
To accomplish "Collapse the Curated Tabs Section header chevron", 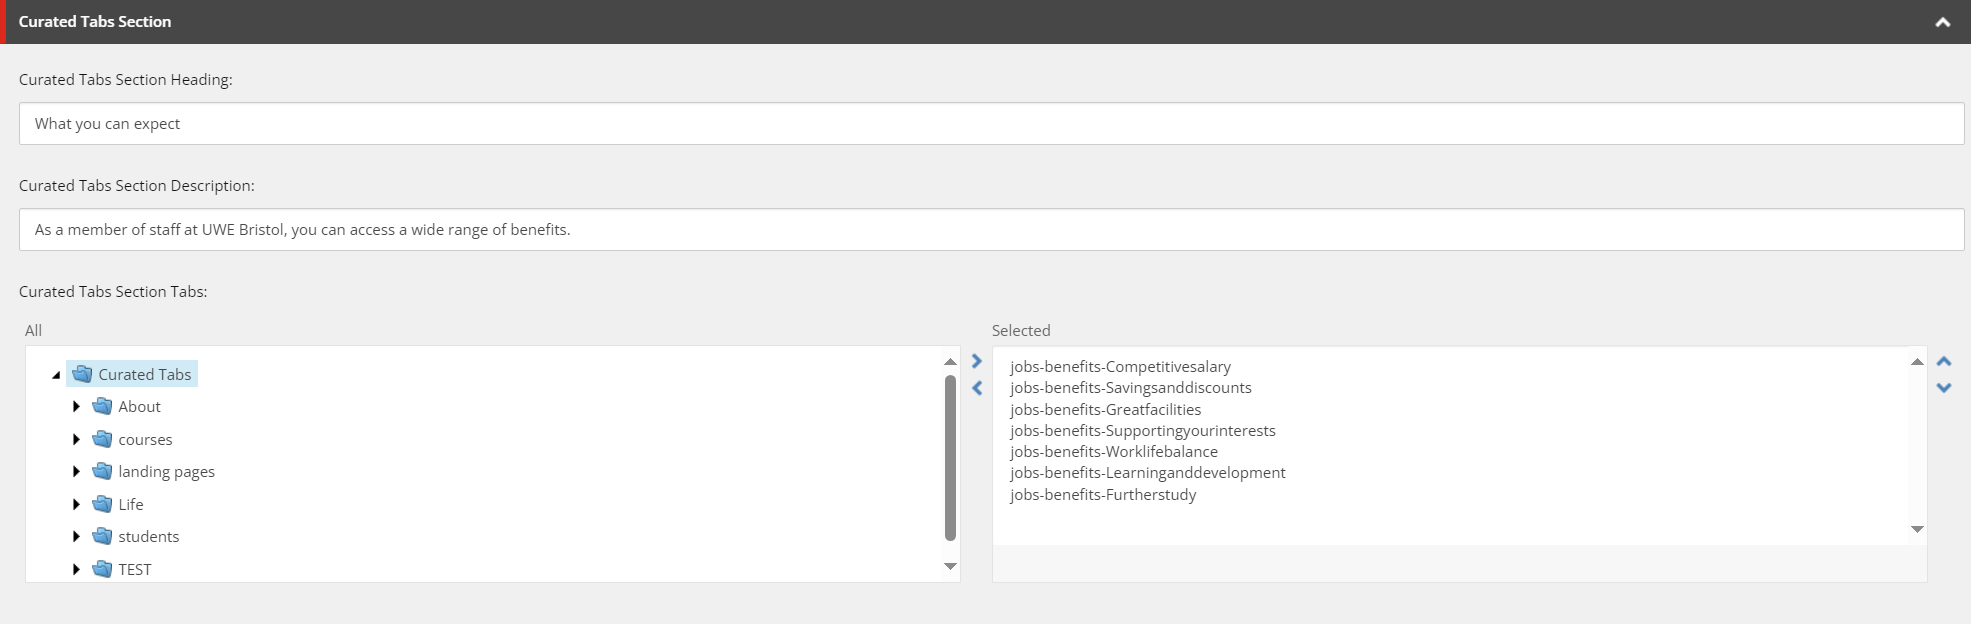I will [x=1942, y=22].
